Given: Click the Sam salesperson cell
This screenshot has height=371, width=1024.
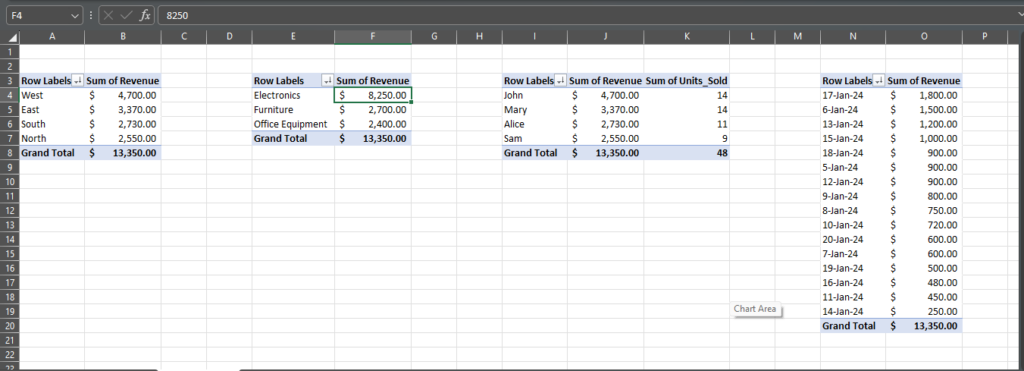Looking at the screenshot, I should click(x=535, y=138).
